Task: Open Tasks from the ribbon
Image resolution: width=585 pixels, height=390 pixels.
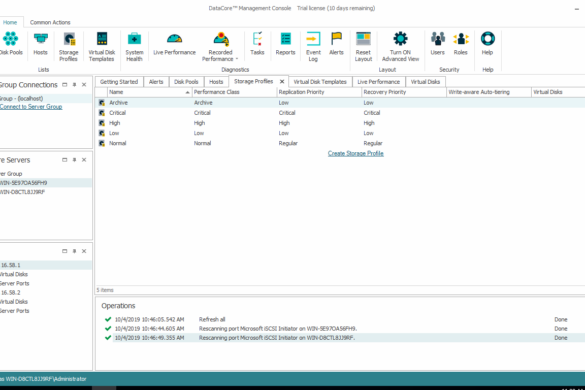Action: pos(257,43)
